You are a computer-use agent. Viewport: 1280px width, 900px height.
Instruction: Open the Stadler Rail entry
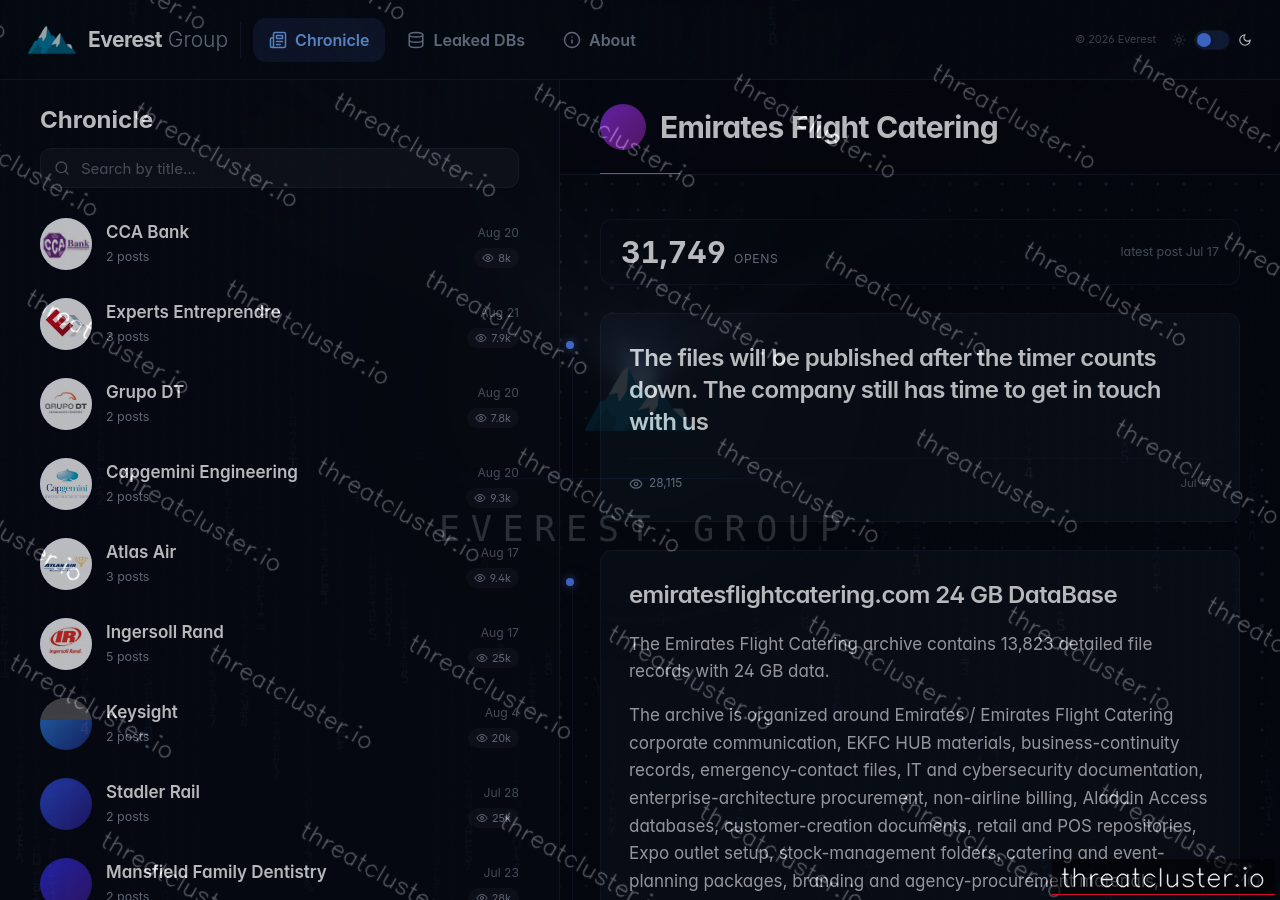pos(279,804)
